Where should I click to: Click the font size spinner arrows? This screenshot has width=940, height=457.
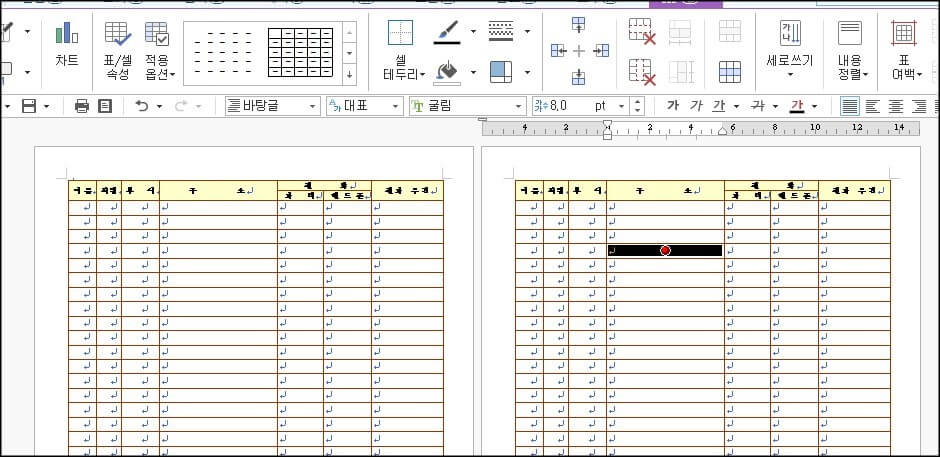click(x=638, y=107)
